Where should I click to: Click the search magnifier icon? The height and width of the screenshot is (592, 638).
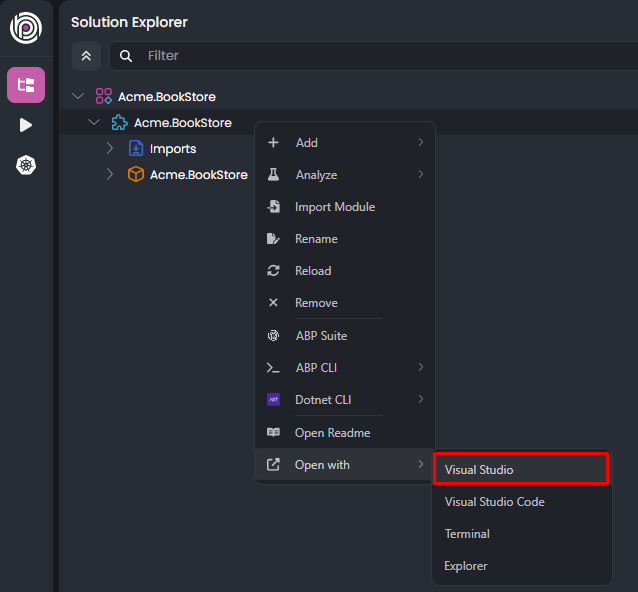click(x=126, y=56)
